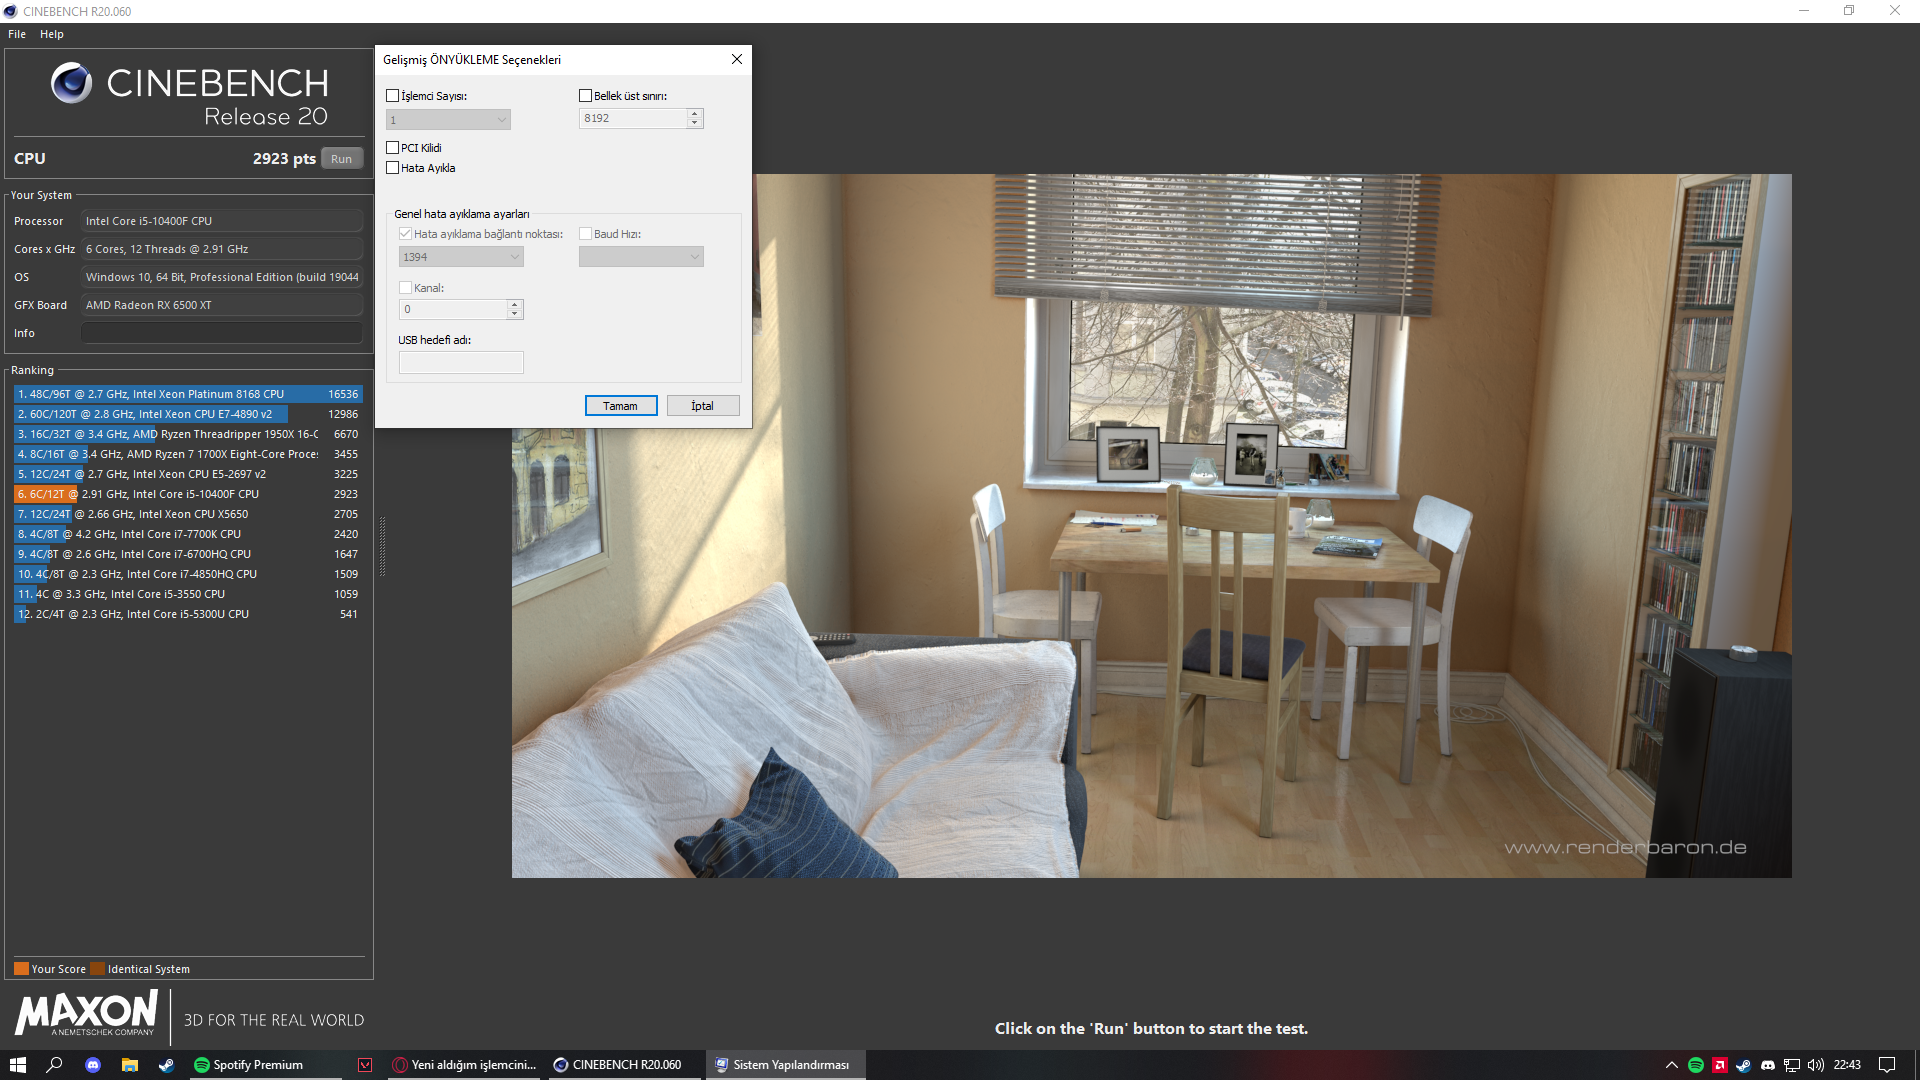Open File Explorer from the taskbar
The height and width of the screenshot is (1080, 1920).
pyautogui.click(x=130, y=1065)
